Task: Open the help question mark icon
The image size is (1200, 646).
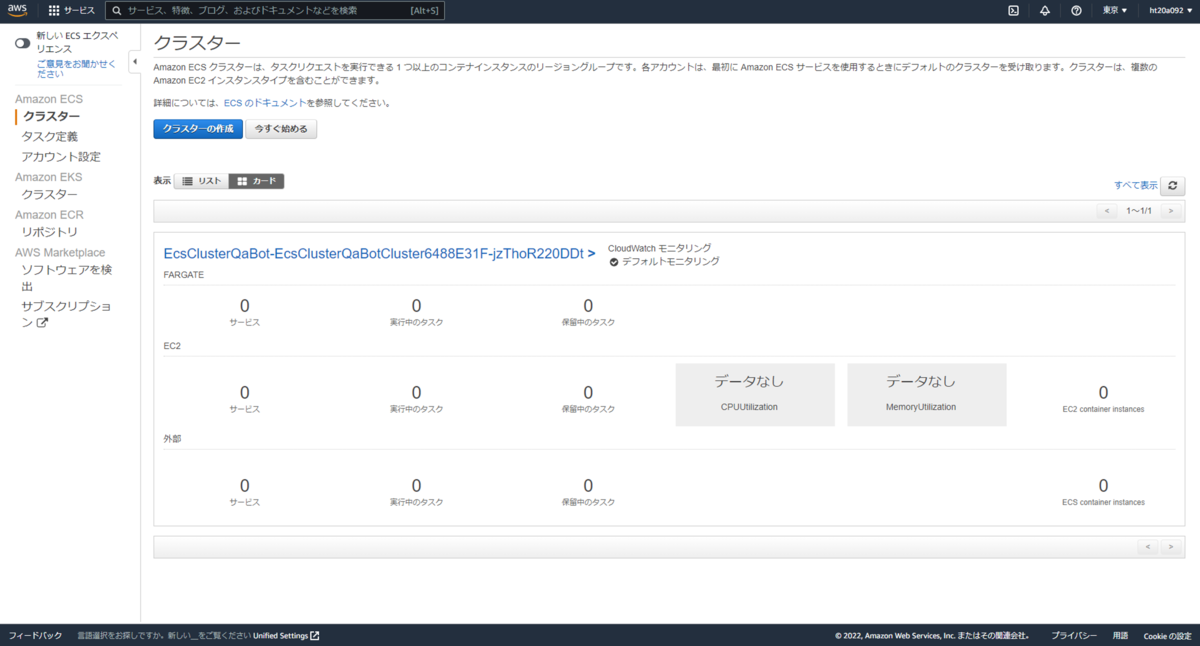Action: pos(1076,10)
